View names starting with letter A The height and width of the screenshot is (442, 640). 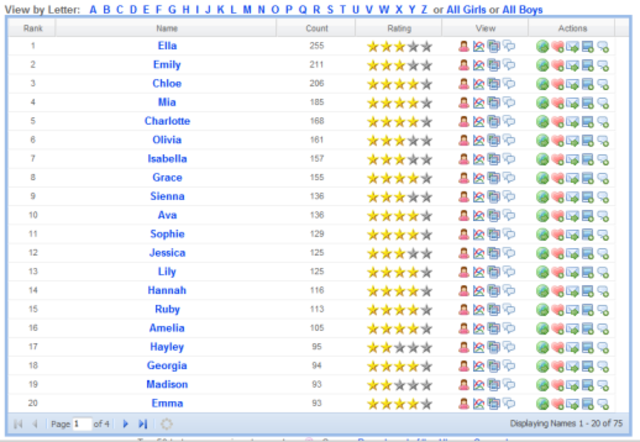click(93, 9)
